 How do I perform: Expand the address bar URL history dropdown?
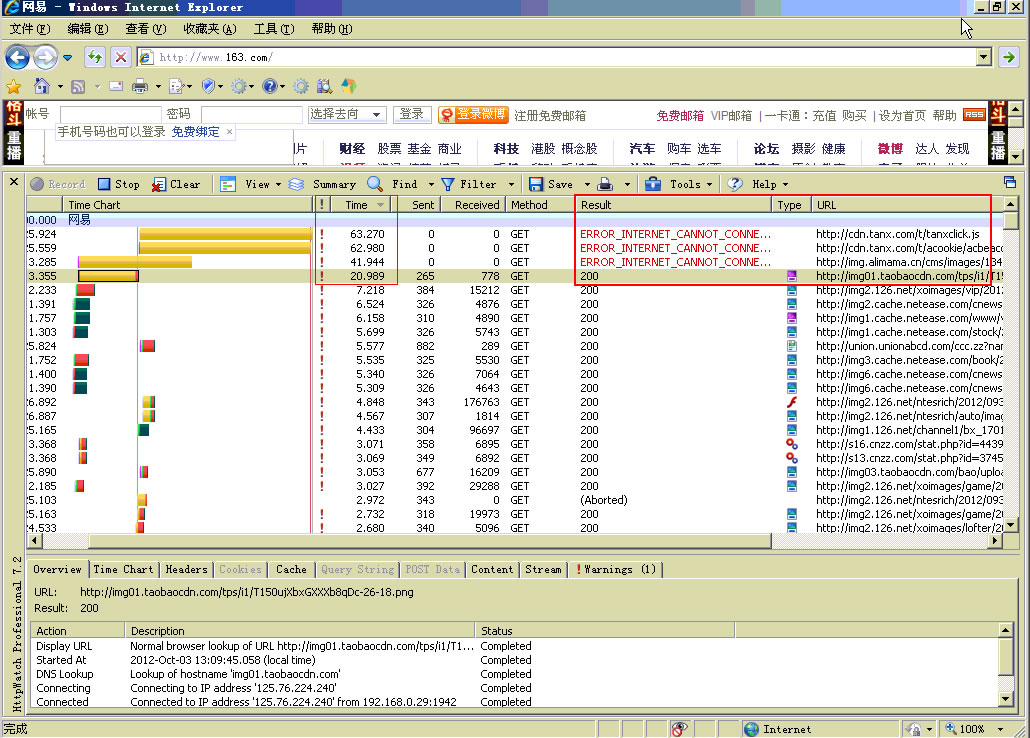[x=983, y=57]
